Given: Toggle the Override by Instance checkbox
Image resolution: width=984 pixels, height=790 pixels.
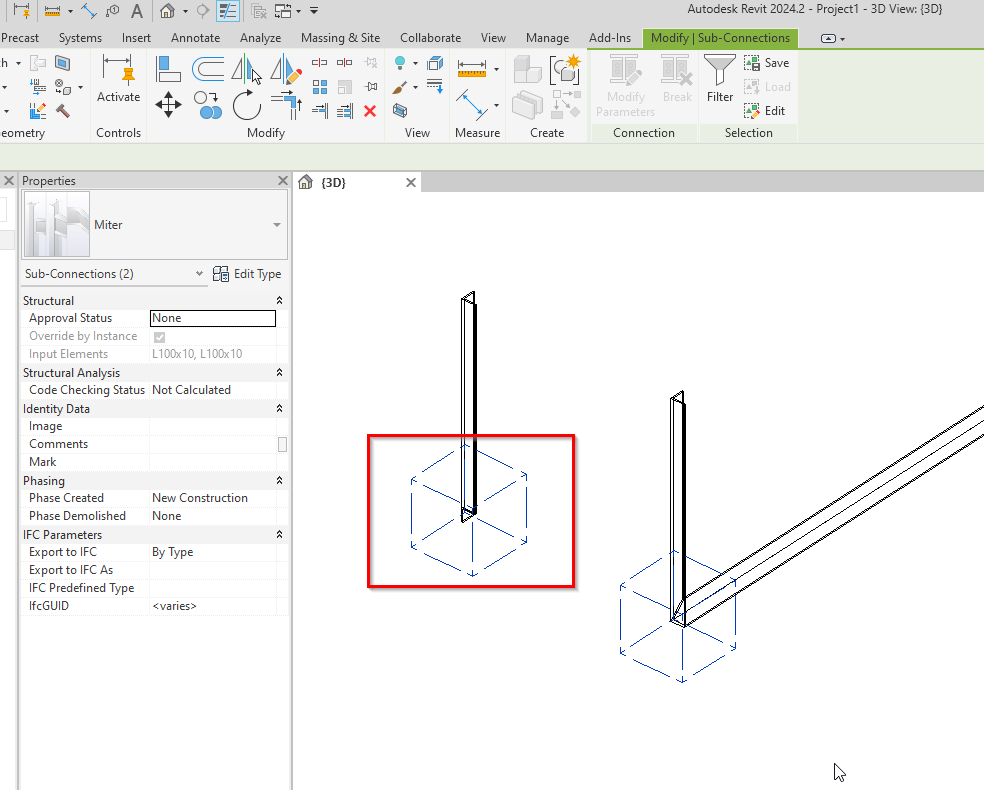Looking at the screenshot, I should 159,336.
